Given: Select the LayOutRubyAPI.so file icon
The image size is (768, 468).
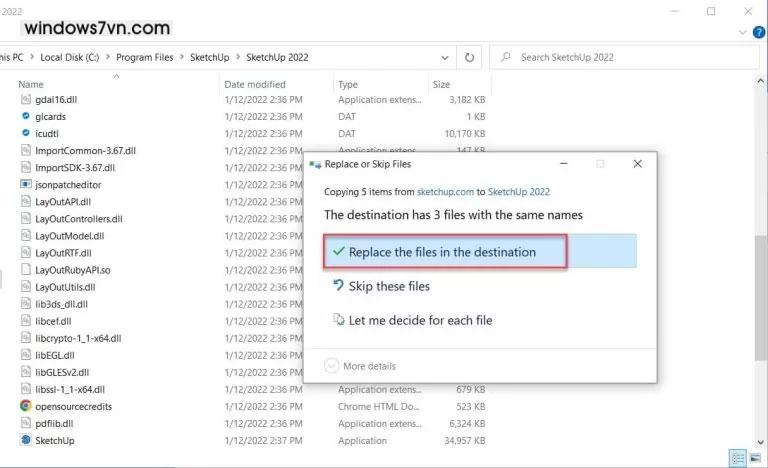Looking at the screenshot, I should point(26,270).
